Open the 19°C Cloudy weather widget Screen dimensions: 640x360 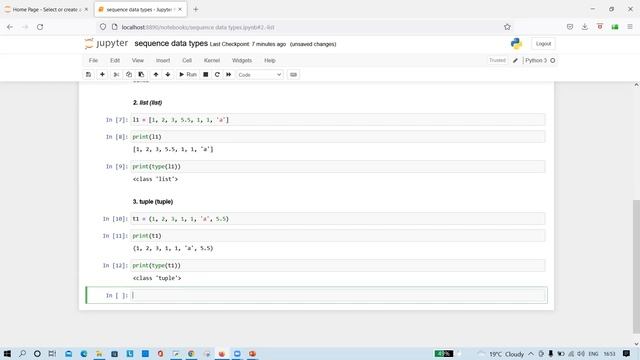501,354
